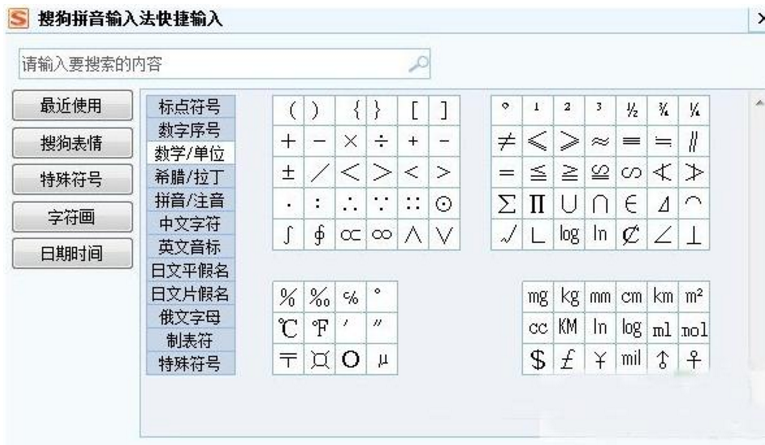
Task: Switch to the 日文片假名 category tab
Action: pyautogui.click(x=191, y=294)
